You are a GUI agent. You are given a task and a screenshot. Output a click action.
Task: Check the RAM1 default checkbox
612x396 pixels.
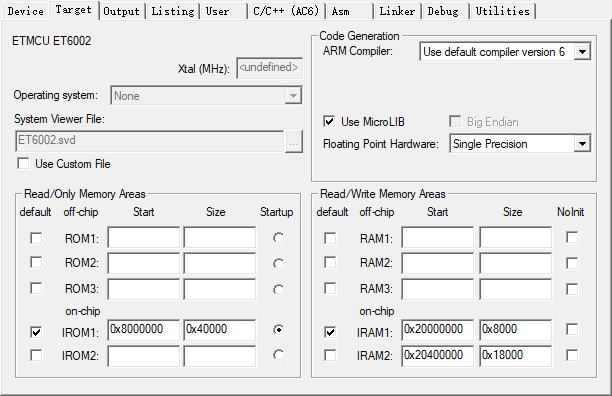[x=330, y=238]
